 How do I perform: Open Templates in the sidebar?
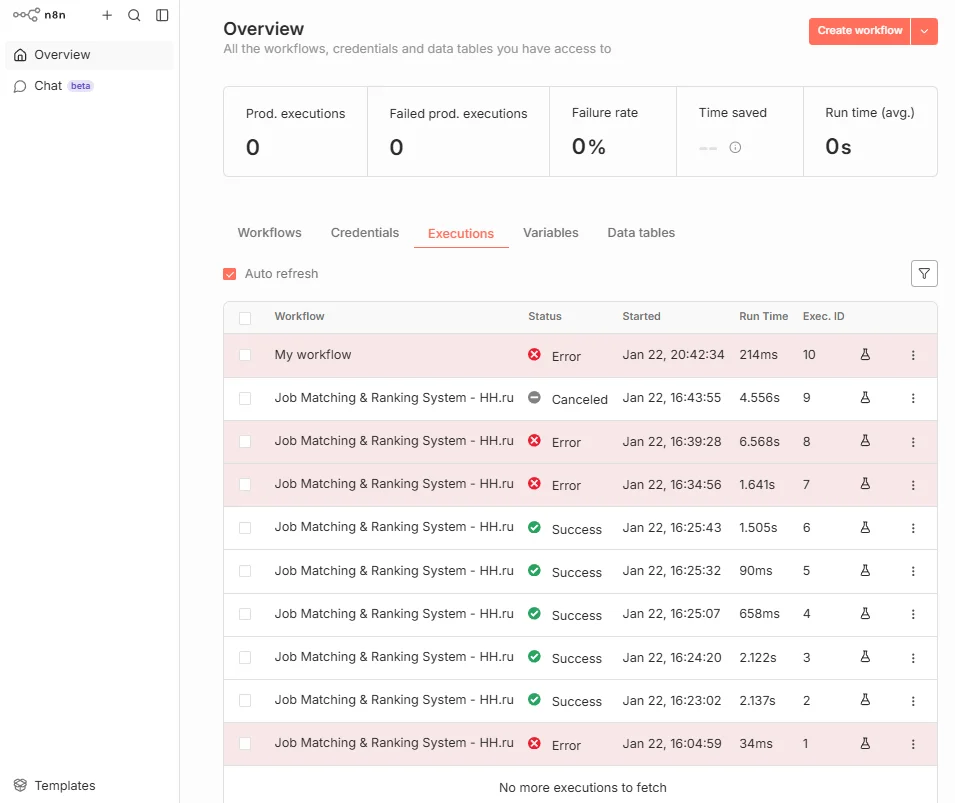click(65, 786)
